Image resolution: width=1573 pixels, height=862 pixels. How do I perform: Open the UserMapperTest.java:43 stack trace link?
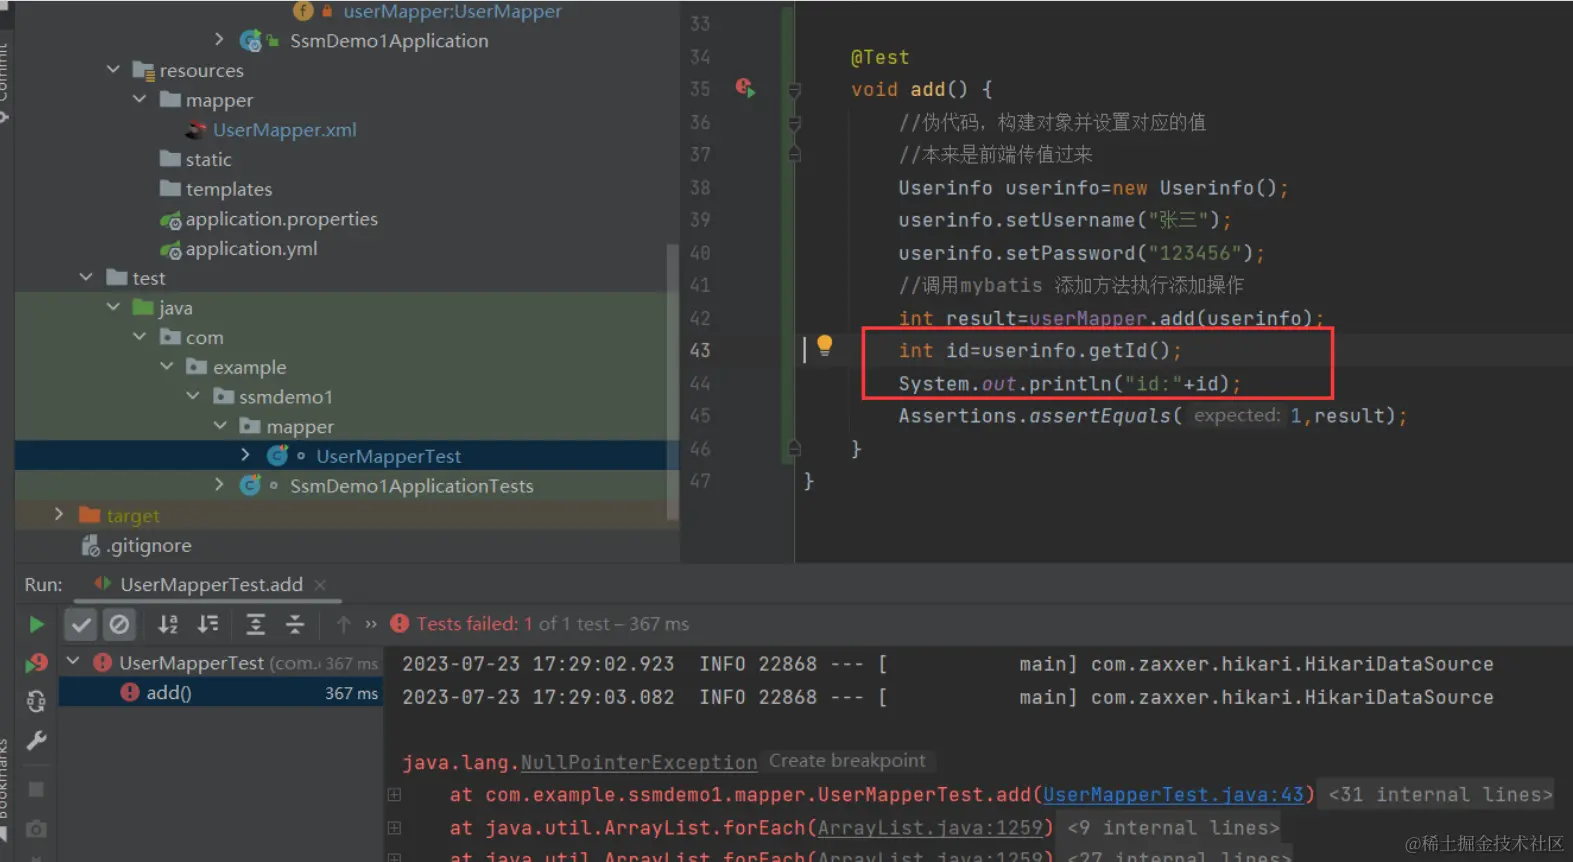pyautogui.click(x=1174, y=795)
